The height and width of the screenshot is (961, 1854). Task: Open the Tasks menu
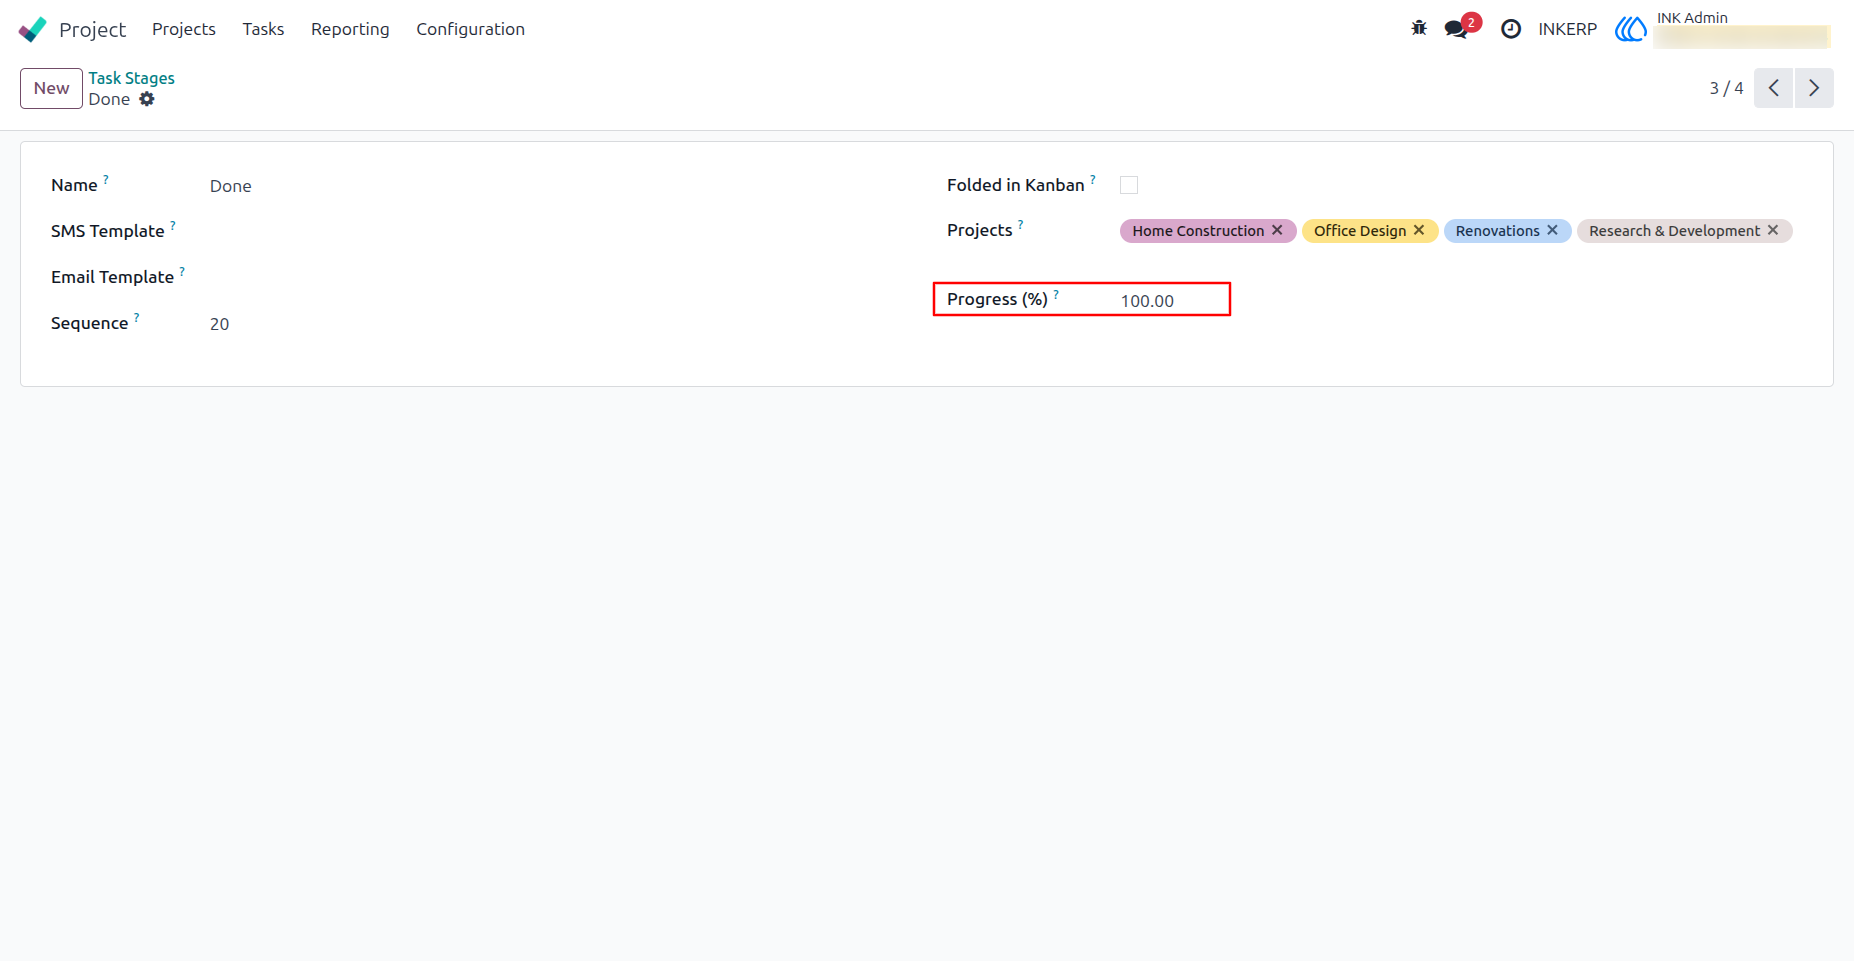[x=263, y=29]
